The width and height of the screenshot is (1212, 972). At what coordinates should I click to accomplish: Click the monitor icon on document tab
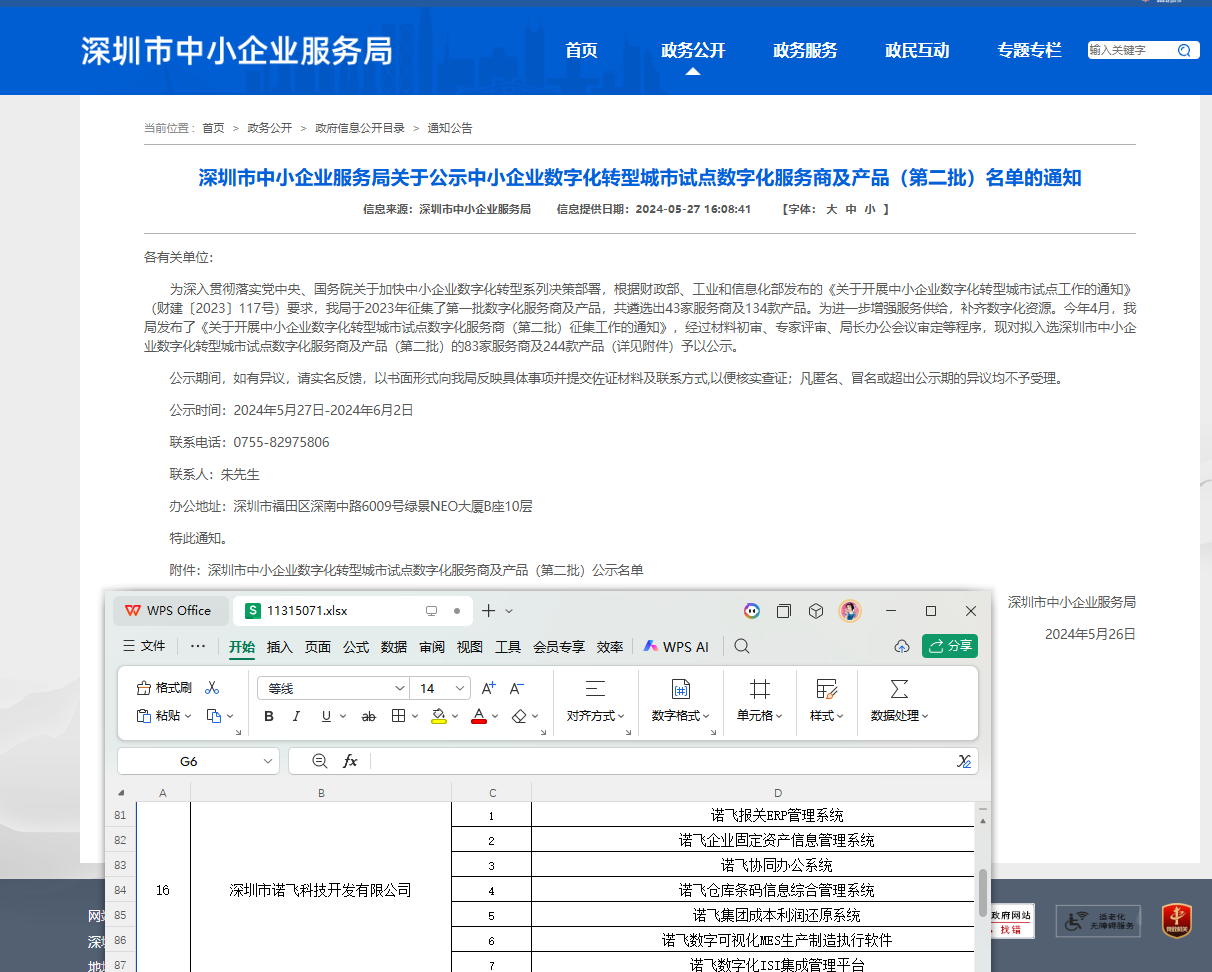432,610
